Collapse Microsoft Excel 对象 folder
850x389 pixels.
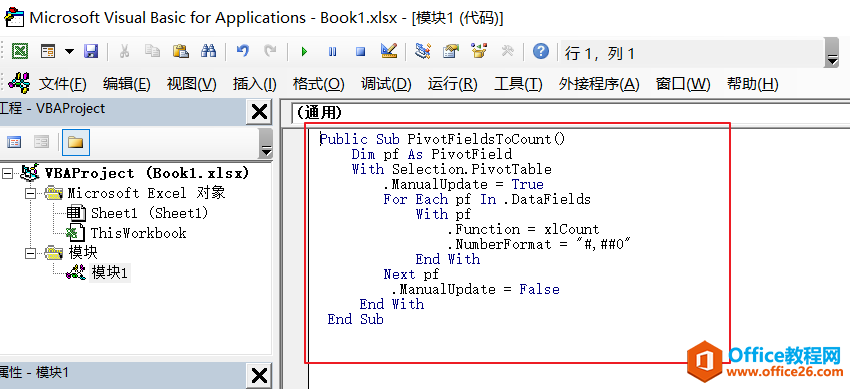[31, 193]
